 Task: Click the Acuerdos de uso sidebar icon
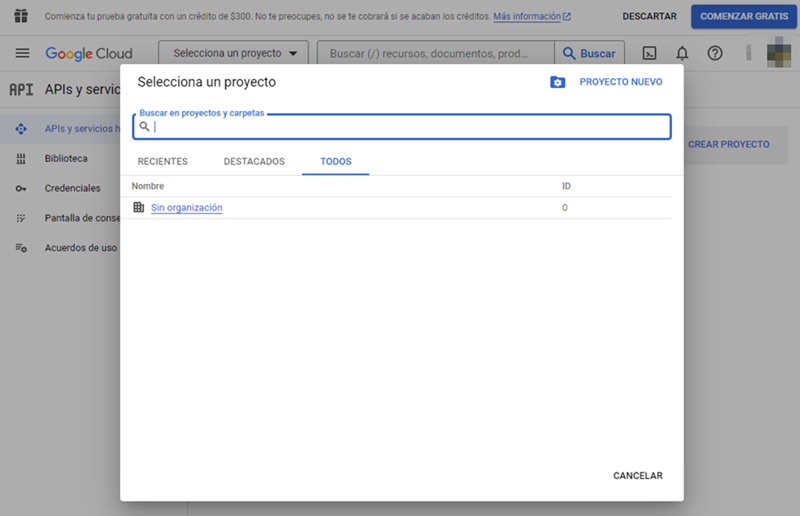[21, 248]
